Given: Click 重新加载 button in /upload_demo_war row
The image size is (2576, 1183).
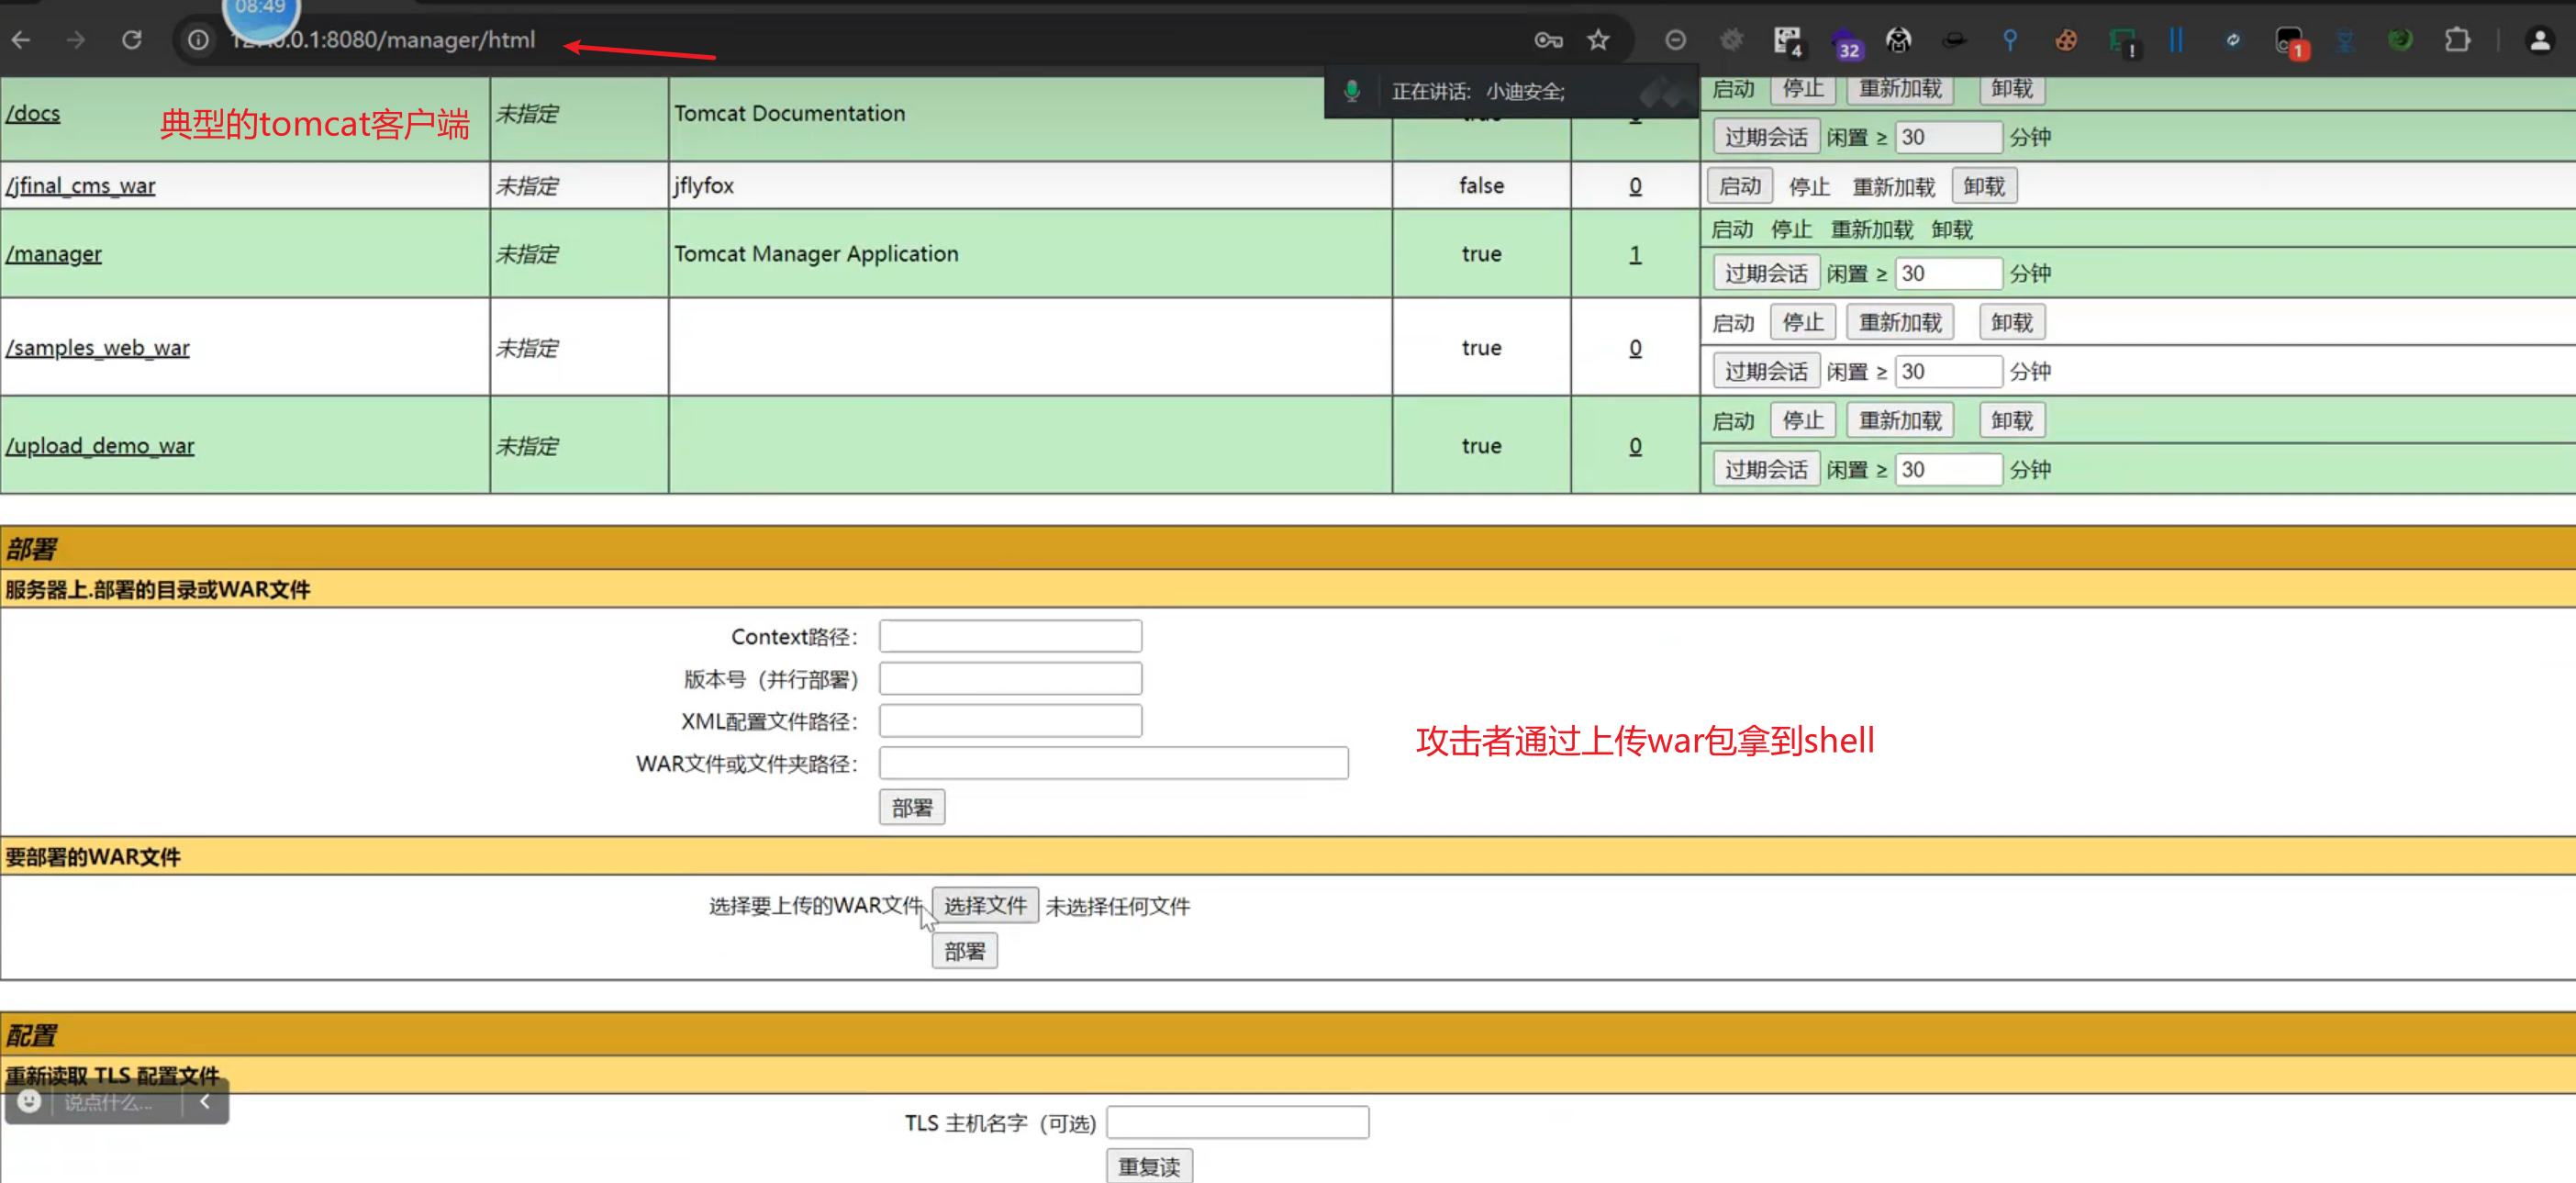Looking at the screenshot, I should click(x=1899, y=420).
